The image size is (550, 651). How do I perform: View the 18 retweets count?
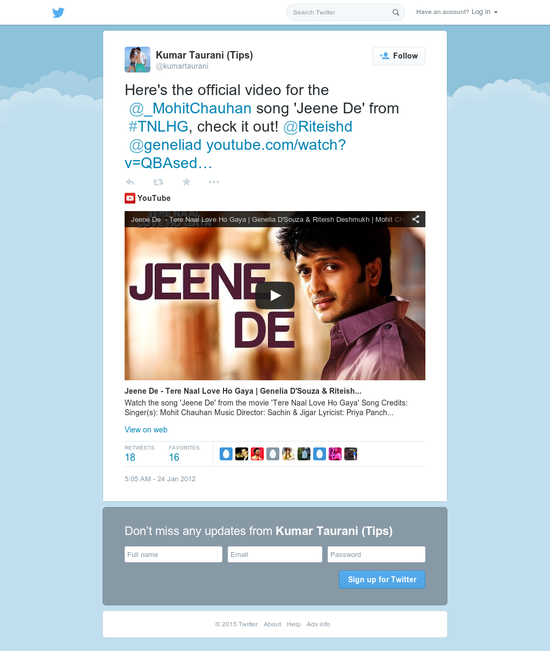tap(130, 457)
